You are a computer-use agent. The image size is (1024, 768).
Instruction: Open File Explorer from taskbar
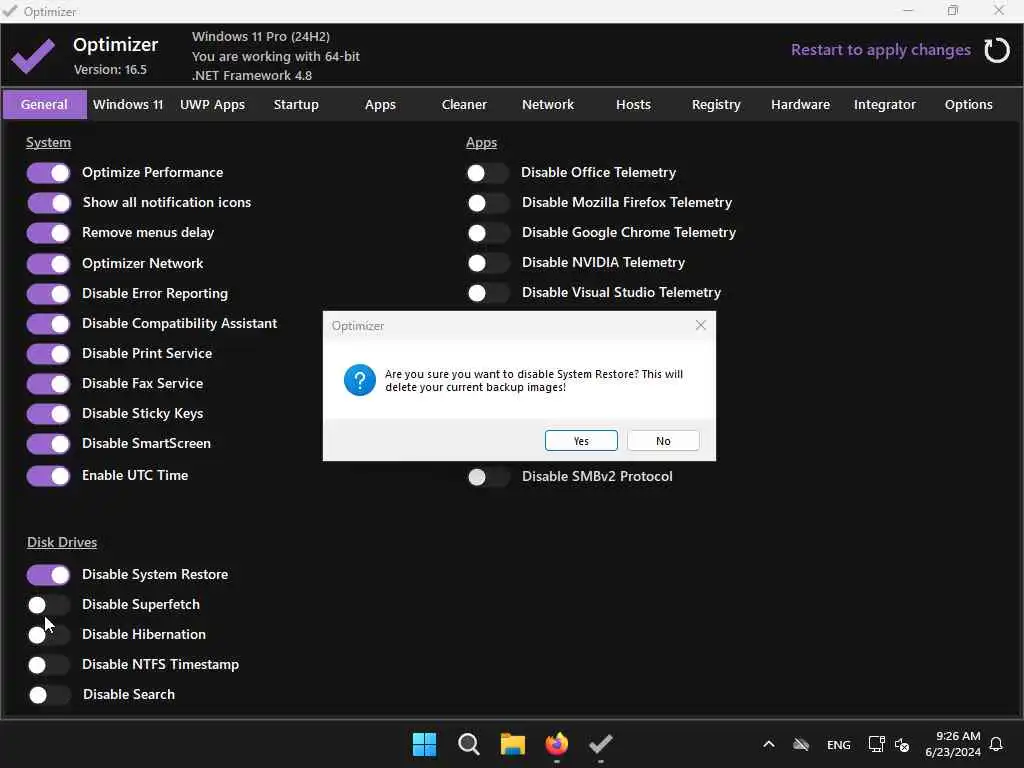(x=513, y=744)
